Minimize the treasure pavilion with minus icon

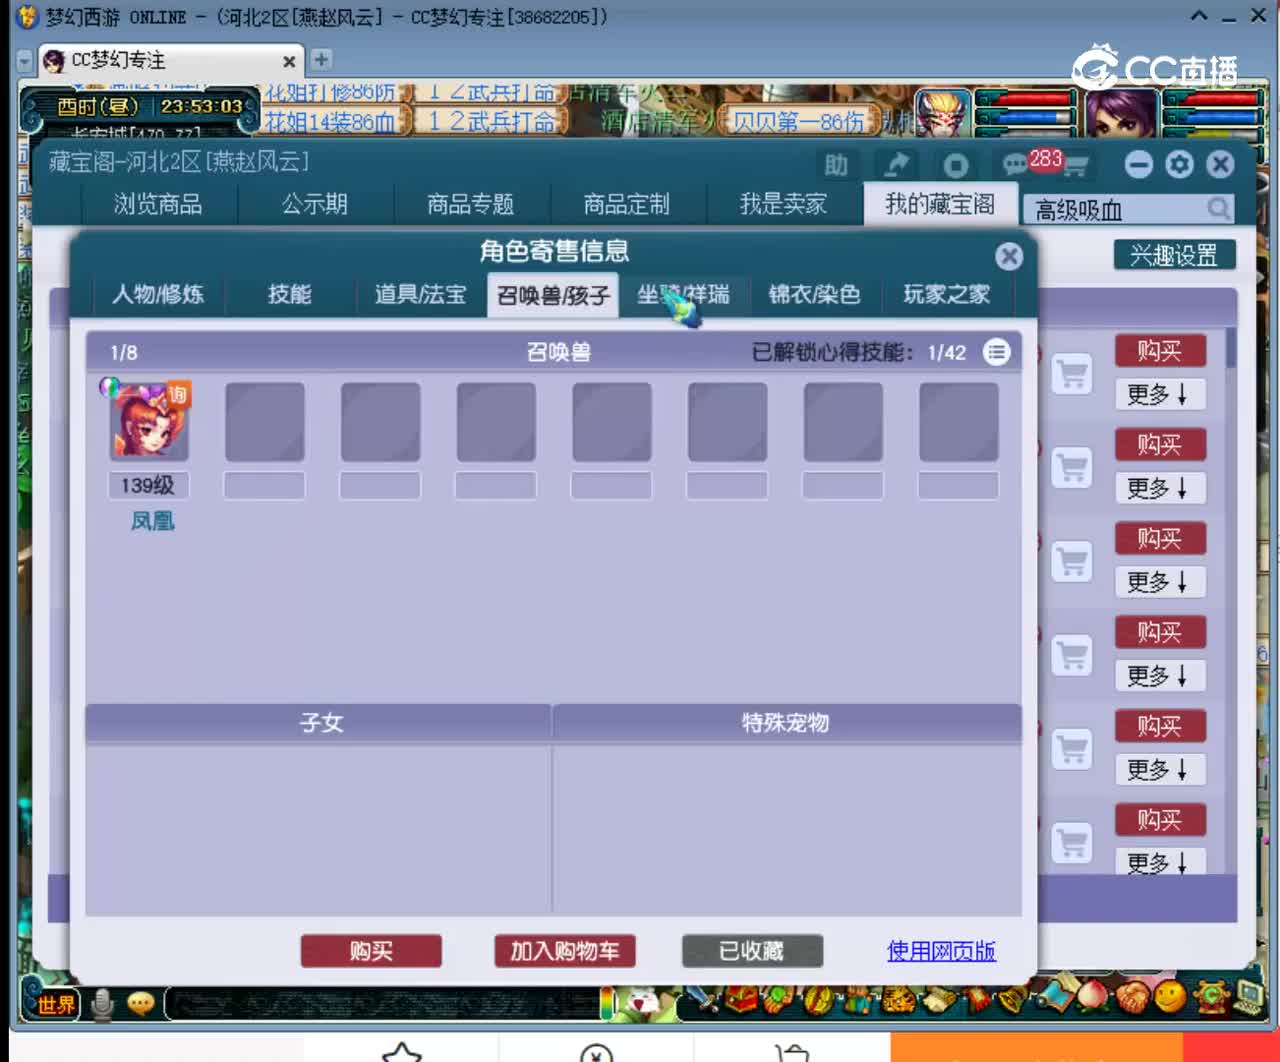pos(1139,164)
